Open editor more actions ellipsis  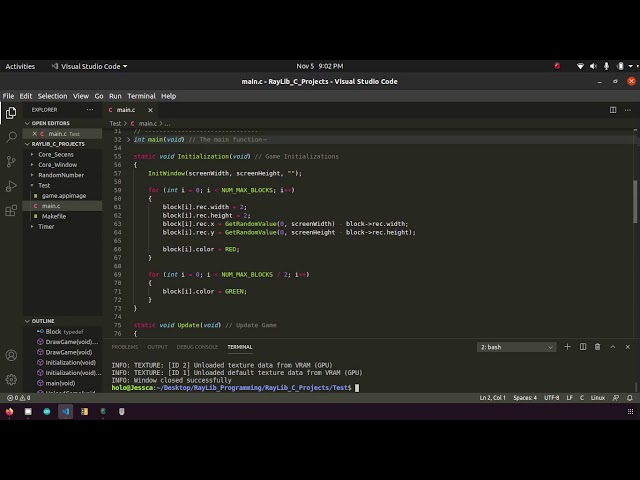click(x=628, y=110)
